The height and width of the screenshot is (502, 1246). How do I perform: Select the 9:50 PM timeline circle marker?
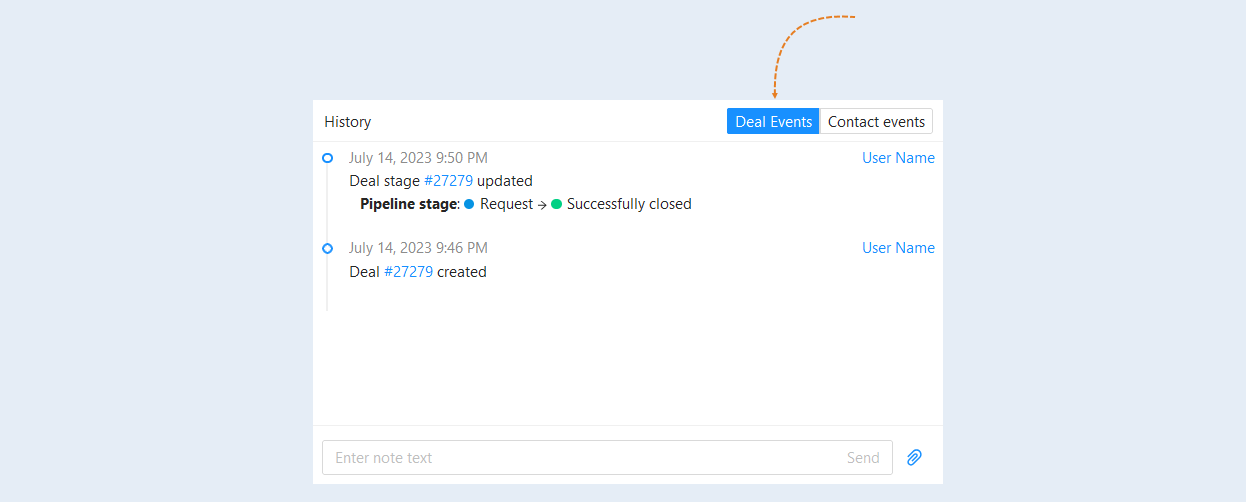pos(327,158)
